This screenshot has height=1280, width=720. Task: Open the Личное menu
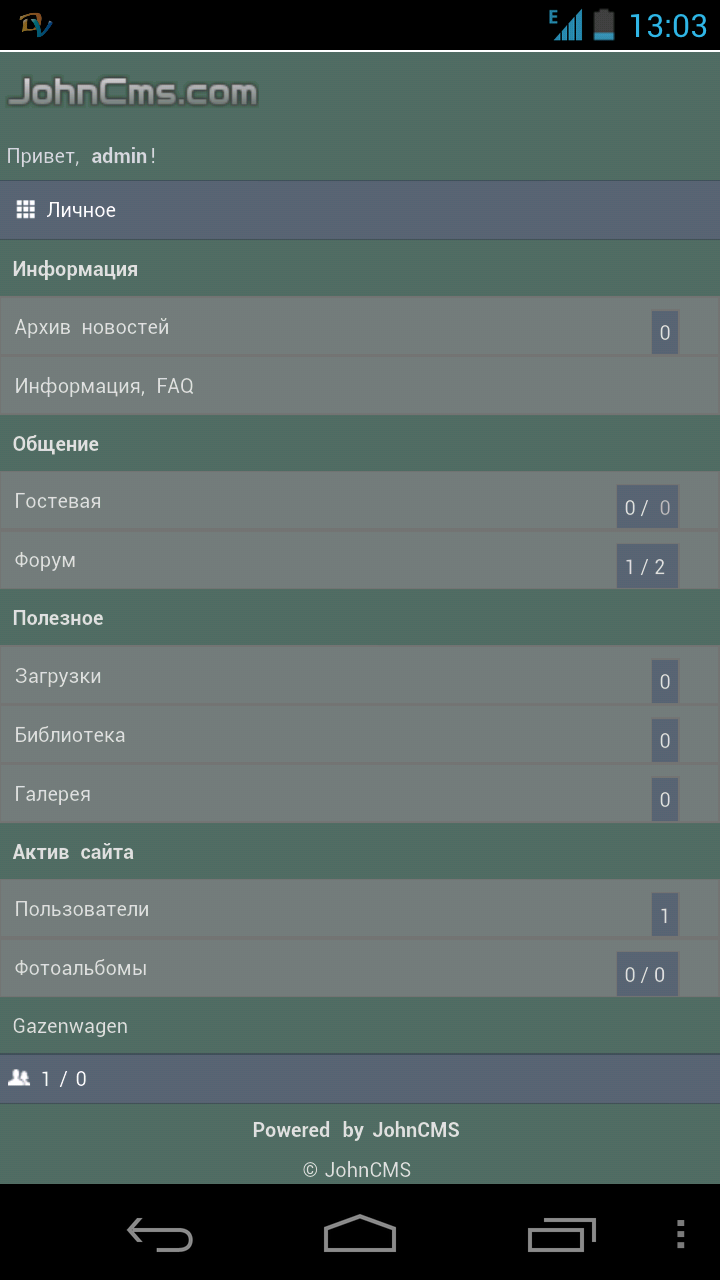[81, 210]
